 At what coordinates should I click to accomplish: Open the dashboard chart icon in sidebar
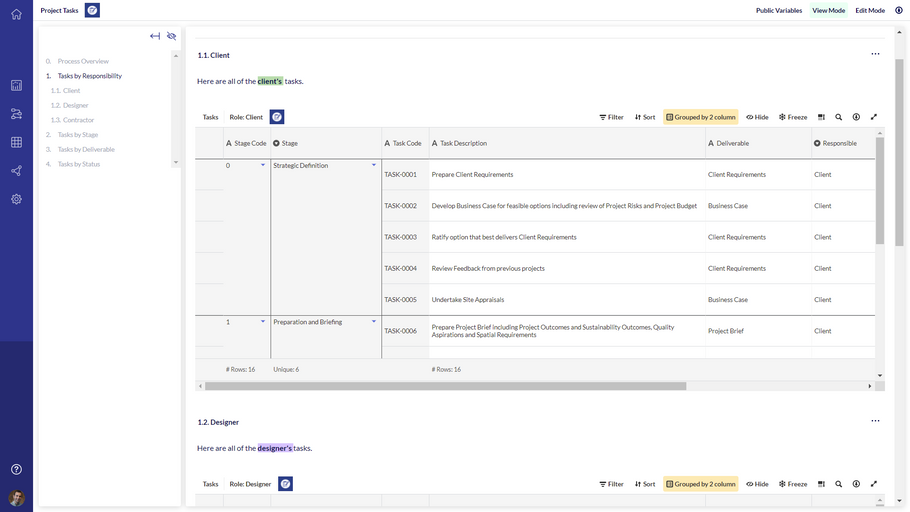click(x=16, y=86)
